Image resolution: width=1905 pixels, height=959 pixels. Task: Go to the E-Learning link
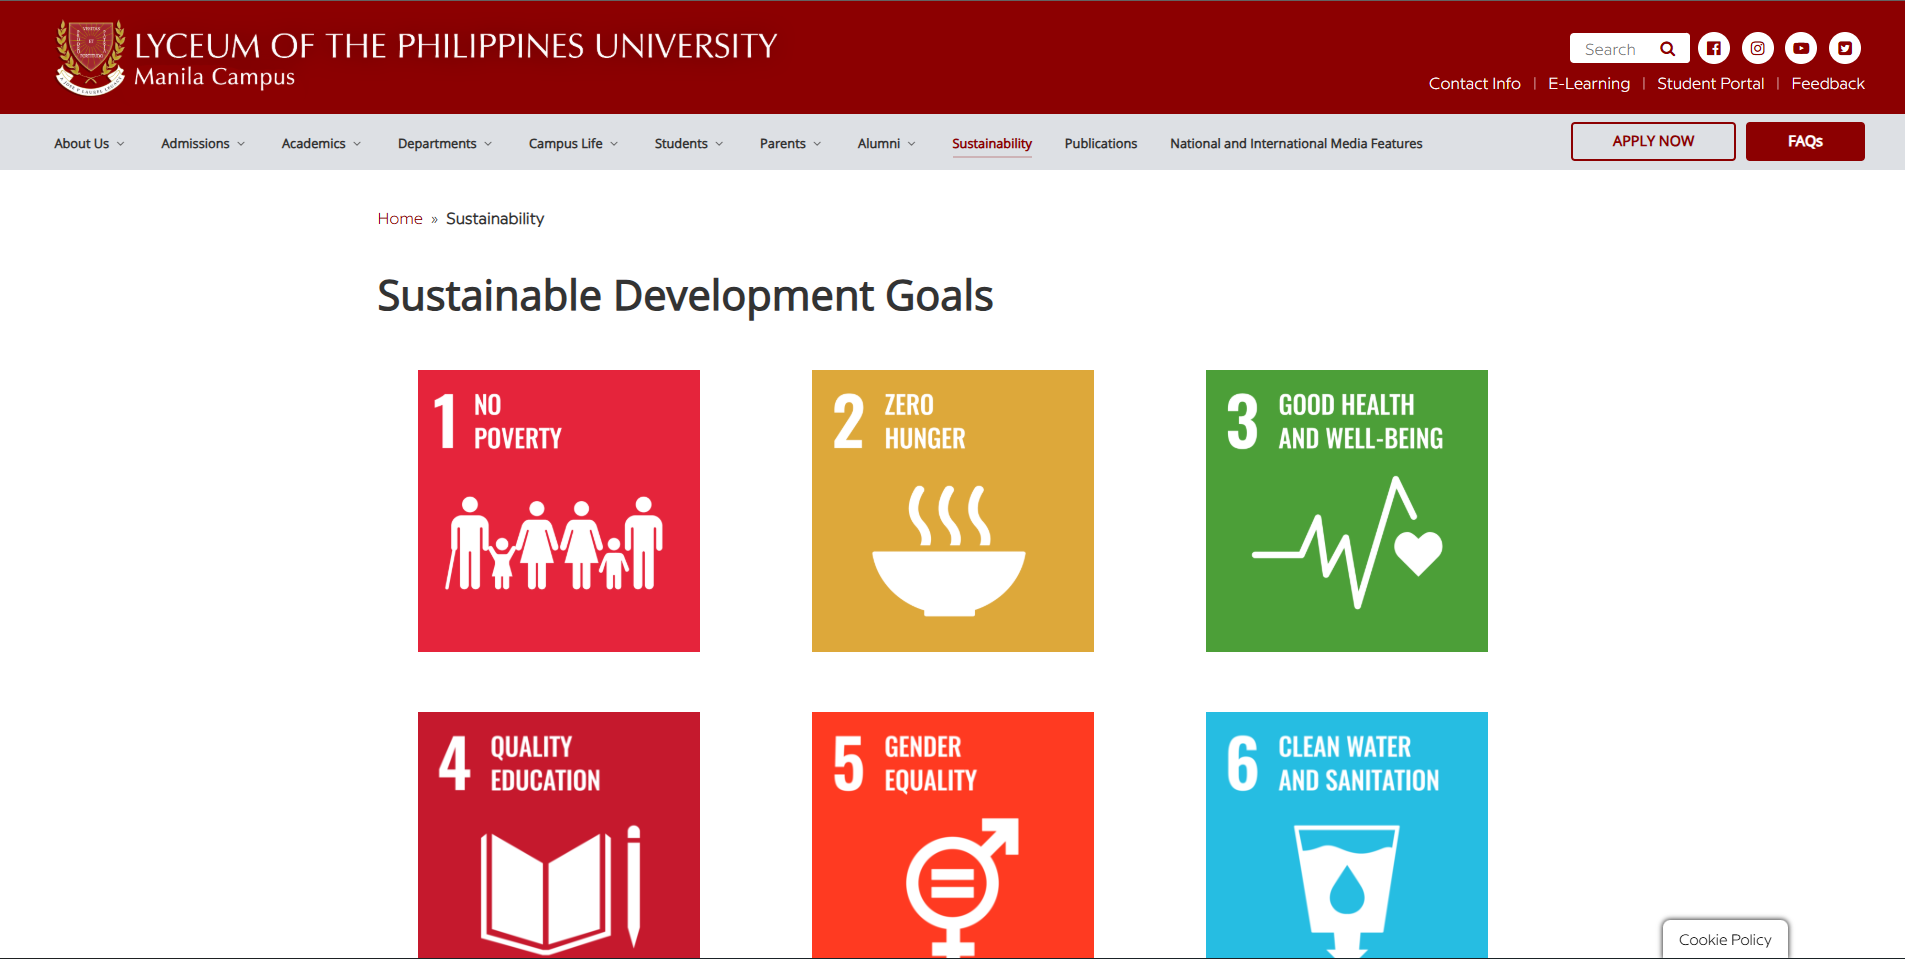click(1589, 84)
